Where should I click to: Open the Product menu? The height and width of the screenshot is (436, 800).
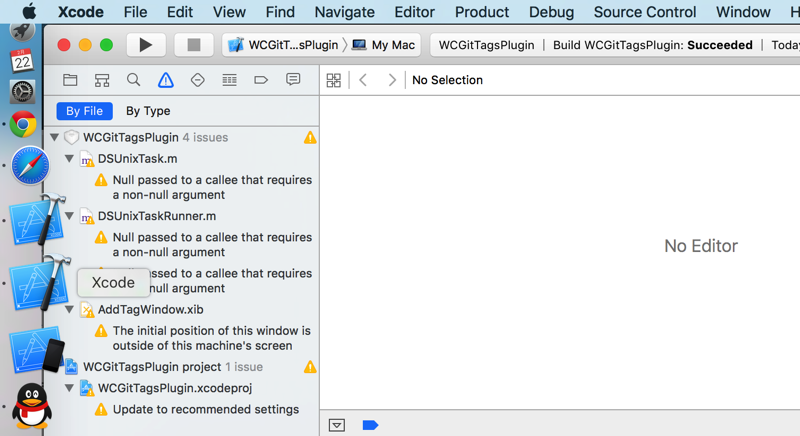[482, 12]
